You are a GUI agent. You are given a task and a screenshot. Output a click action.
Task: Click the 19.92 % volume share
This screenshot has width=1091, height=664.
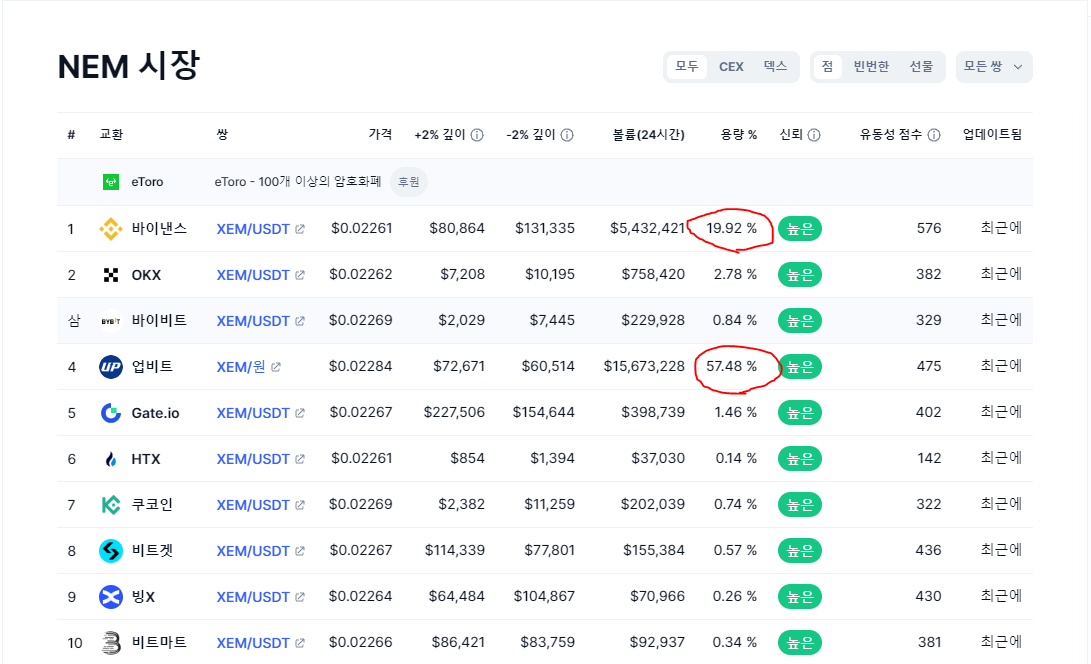pyautogui.click(x=731, y=228)
